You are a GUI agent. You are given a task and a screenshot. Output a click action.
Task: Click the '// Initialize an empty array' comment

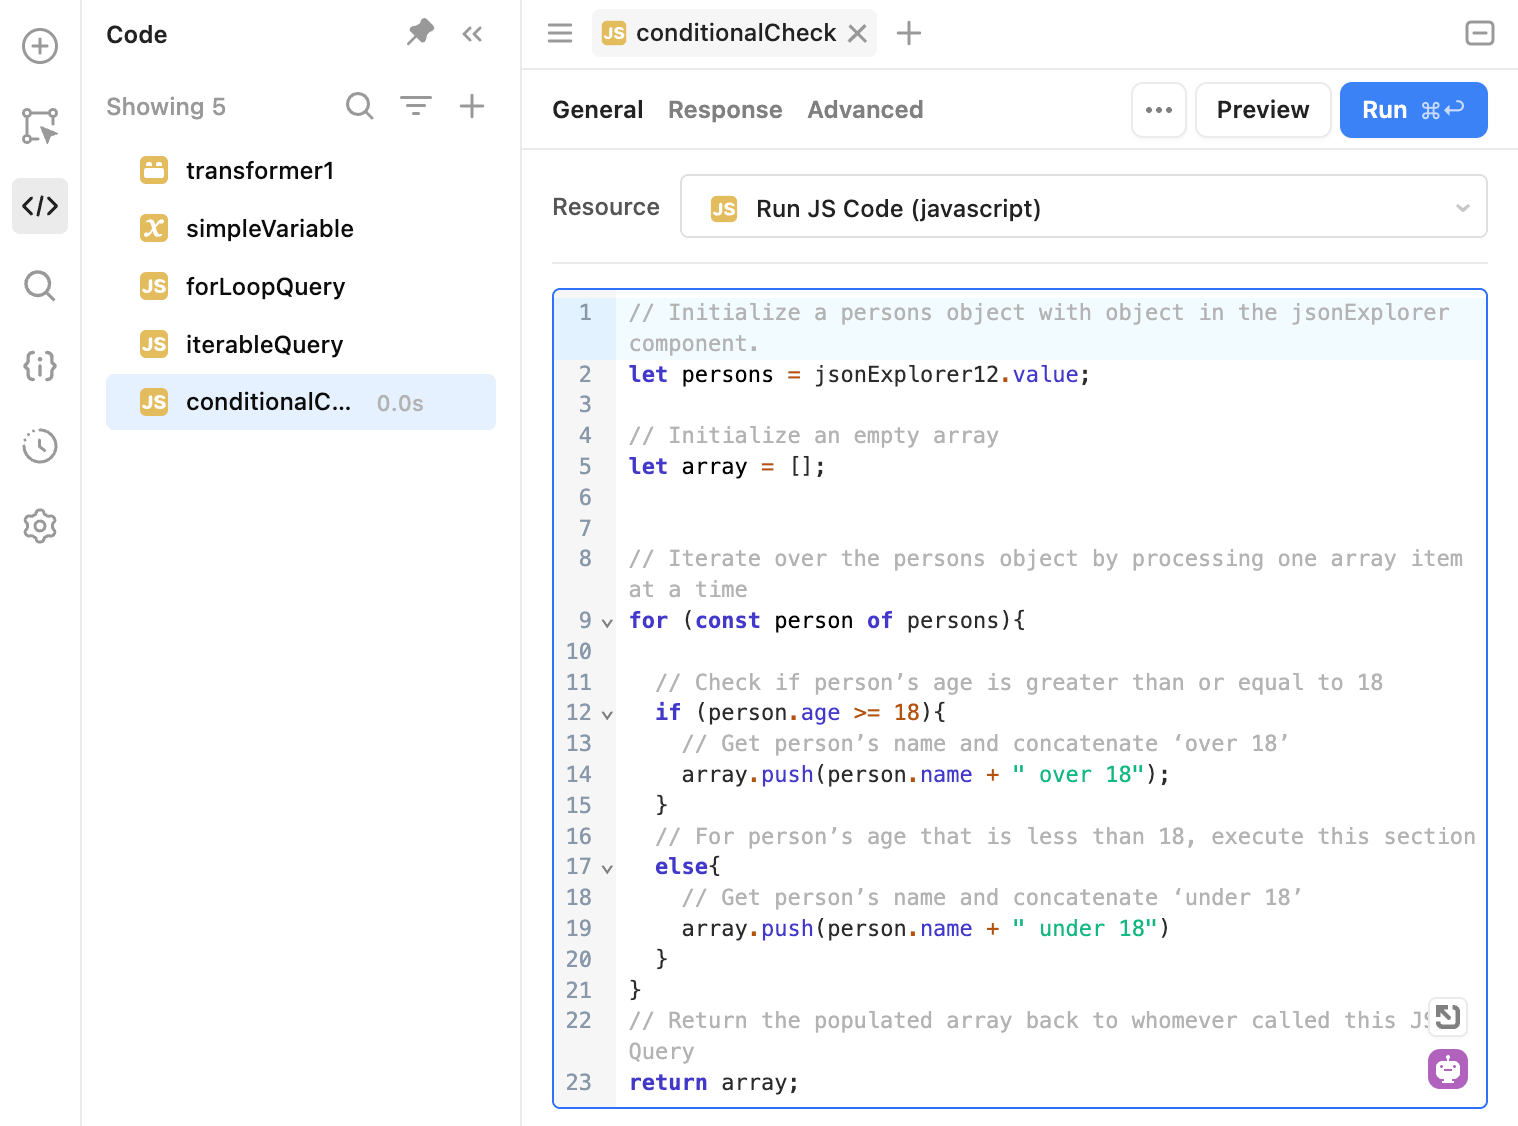click(814, 435)
